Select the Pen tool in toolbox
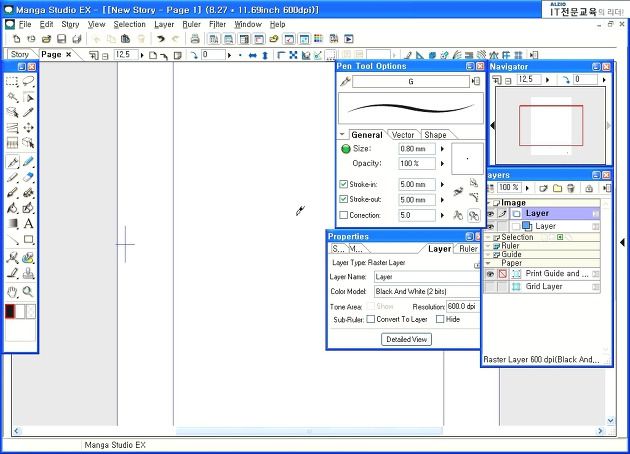630x454 pixels. coord(12,162)
